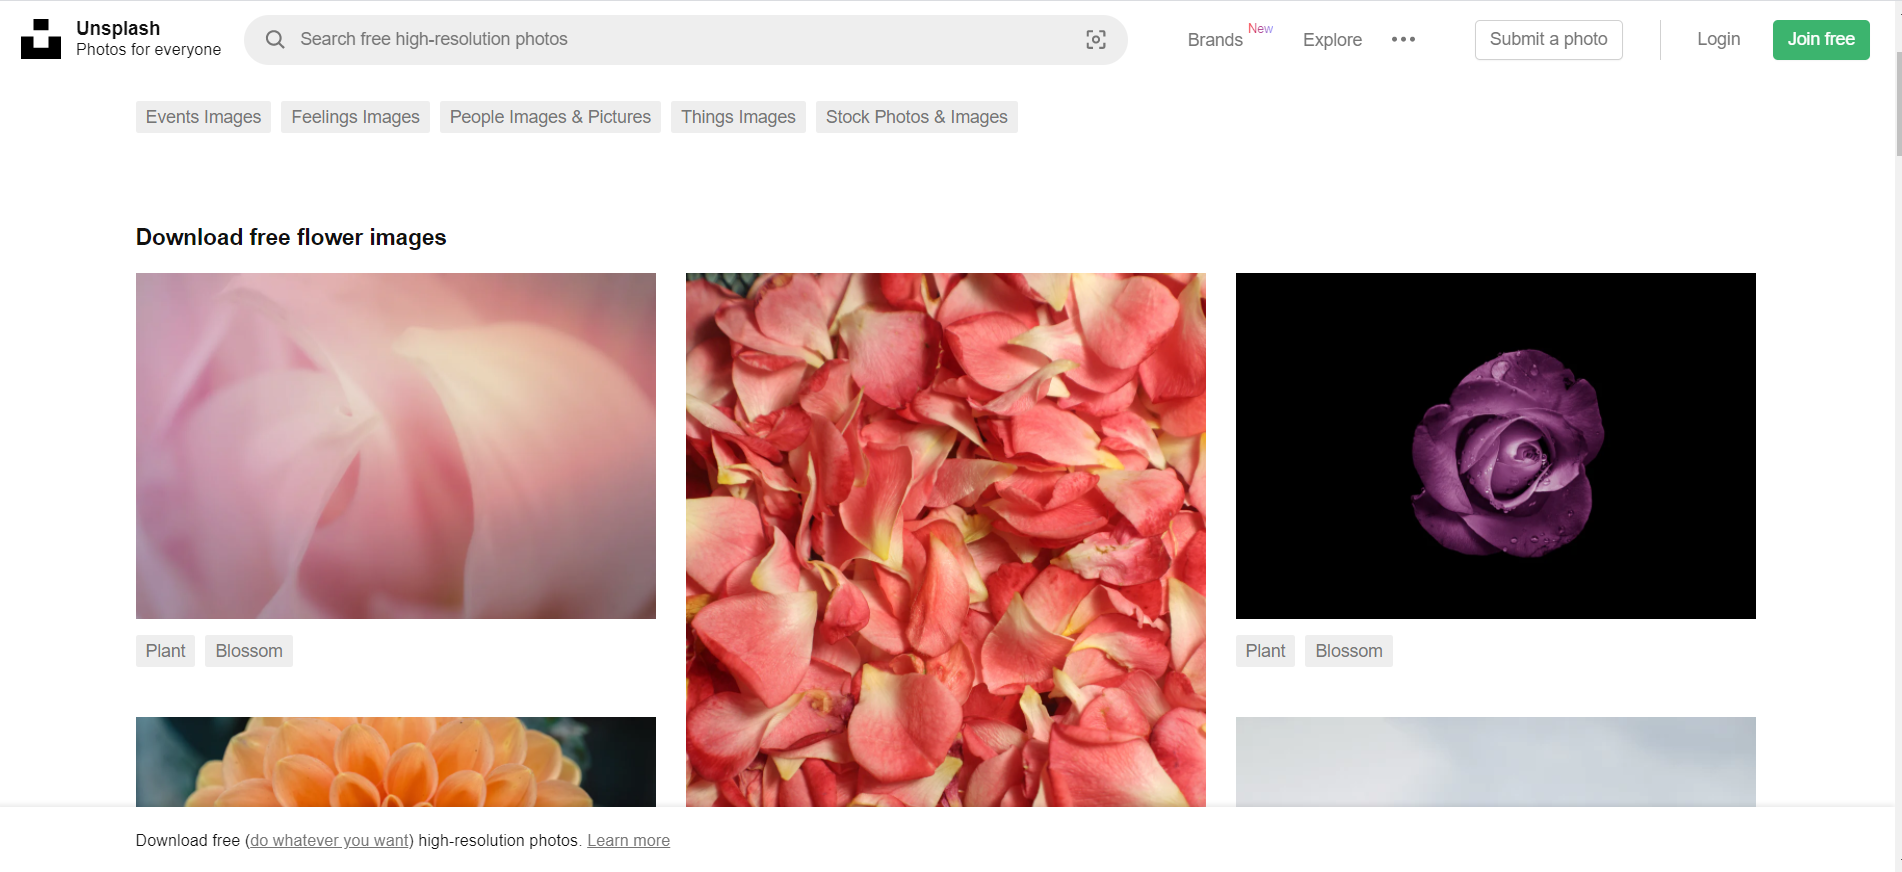
Task: Select the Stock Photos & Images tag
Action: [916, 117]
